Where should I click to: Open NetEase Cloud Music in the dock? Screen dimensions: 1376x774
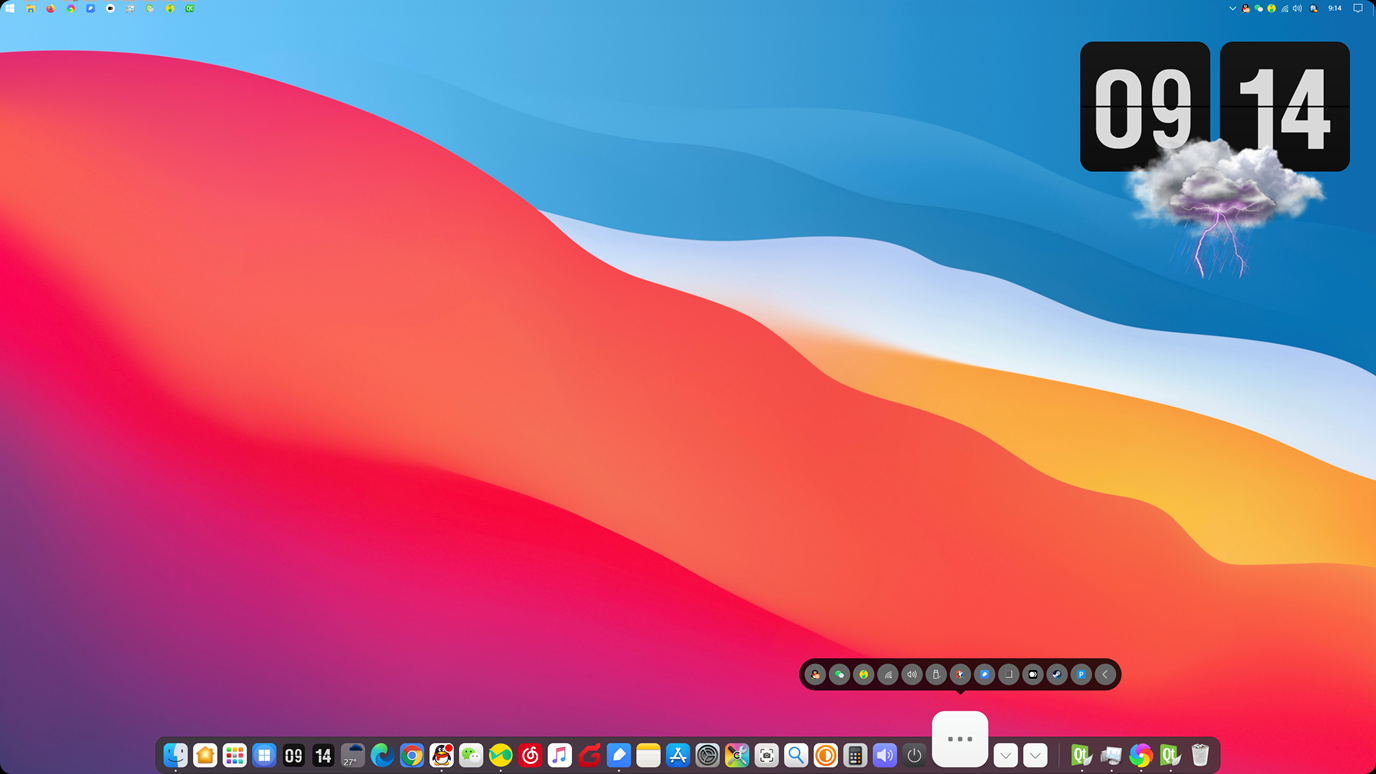click(530, 755)
